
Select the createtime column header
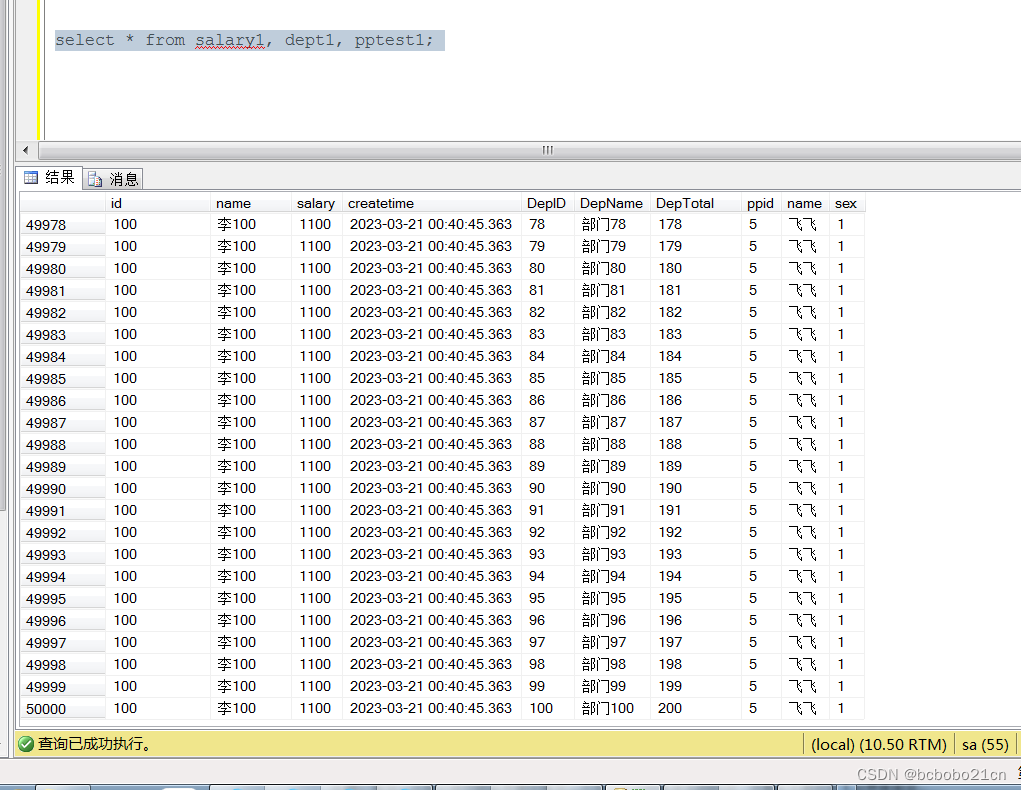pyautogui.click(x=432, y=203)
